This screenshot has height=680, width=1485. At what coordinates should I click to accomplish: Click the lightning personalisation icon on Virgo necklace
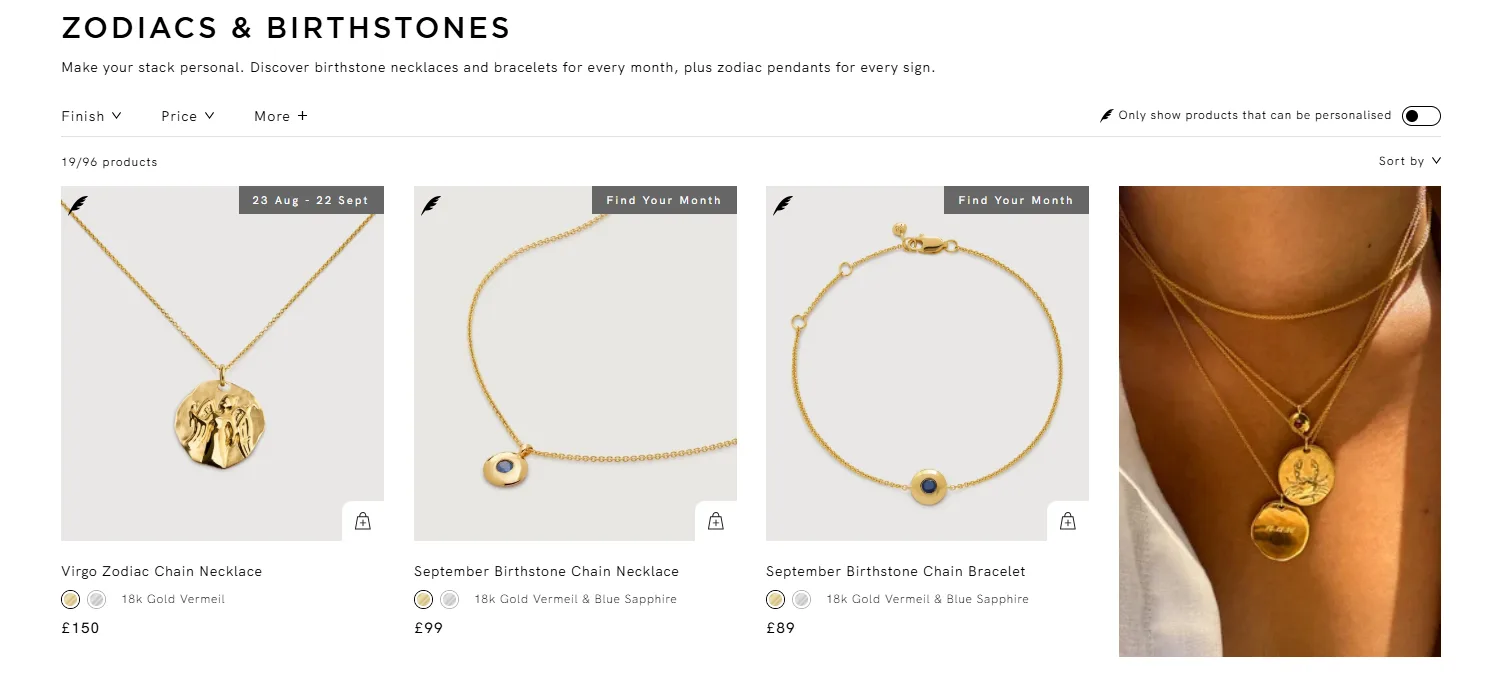[79, 205]
